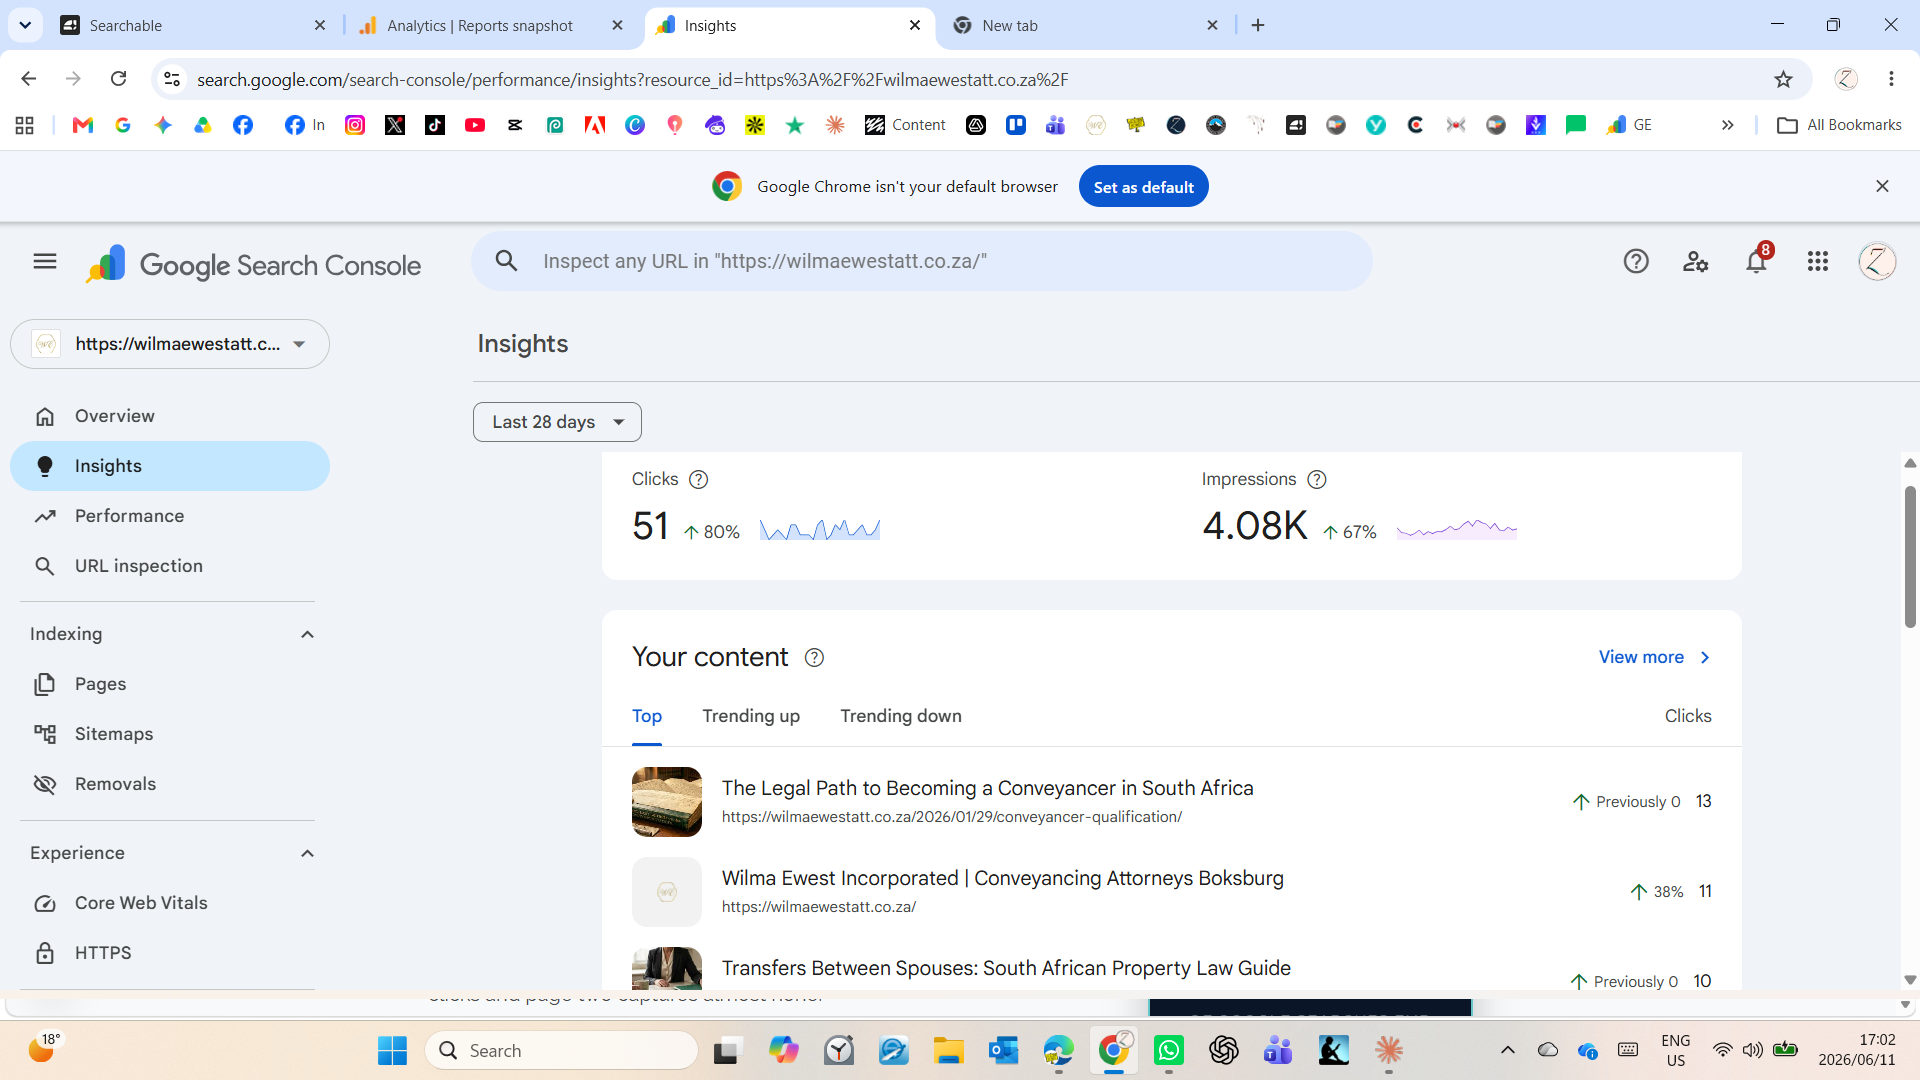This screenshot has width=1920, height=1080.
Task: Open the Google account avatar
Action: [x=1877, y=261]
